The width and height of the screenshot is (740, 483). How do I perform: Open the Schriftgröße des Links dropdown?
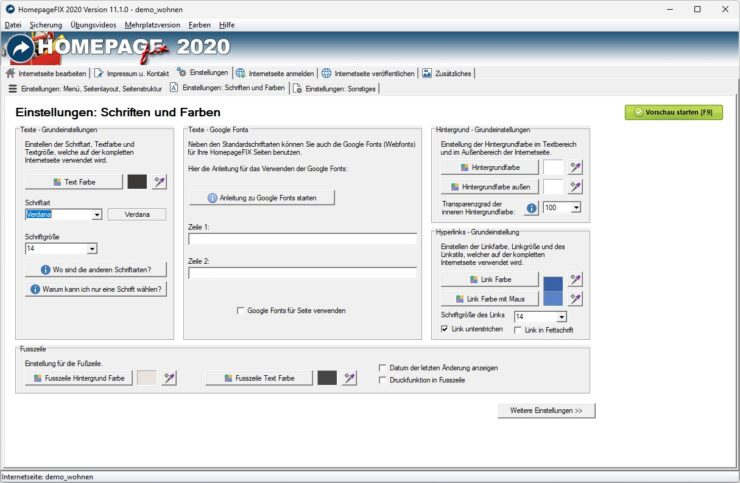coord(562,317)
